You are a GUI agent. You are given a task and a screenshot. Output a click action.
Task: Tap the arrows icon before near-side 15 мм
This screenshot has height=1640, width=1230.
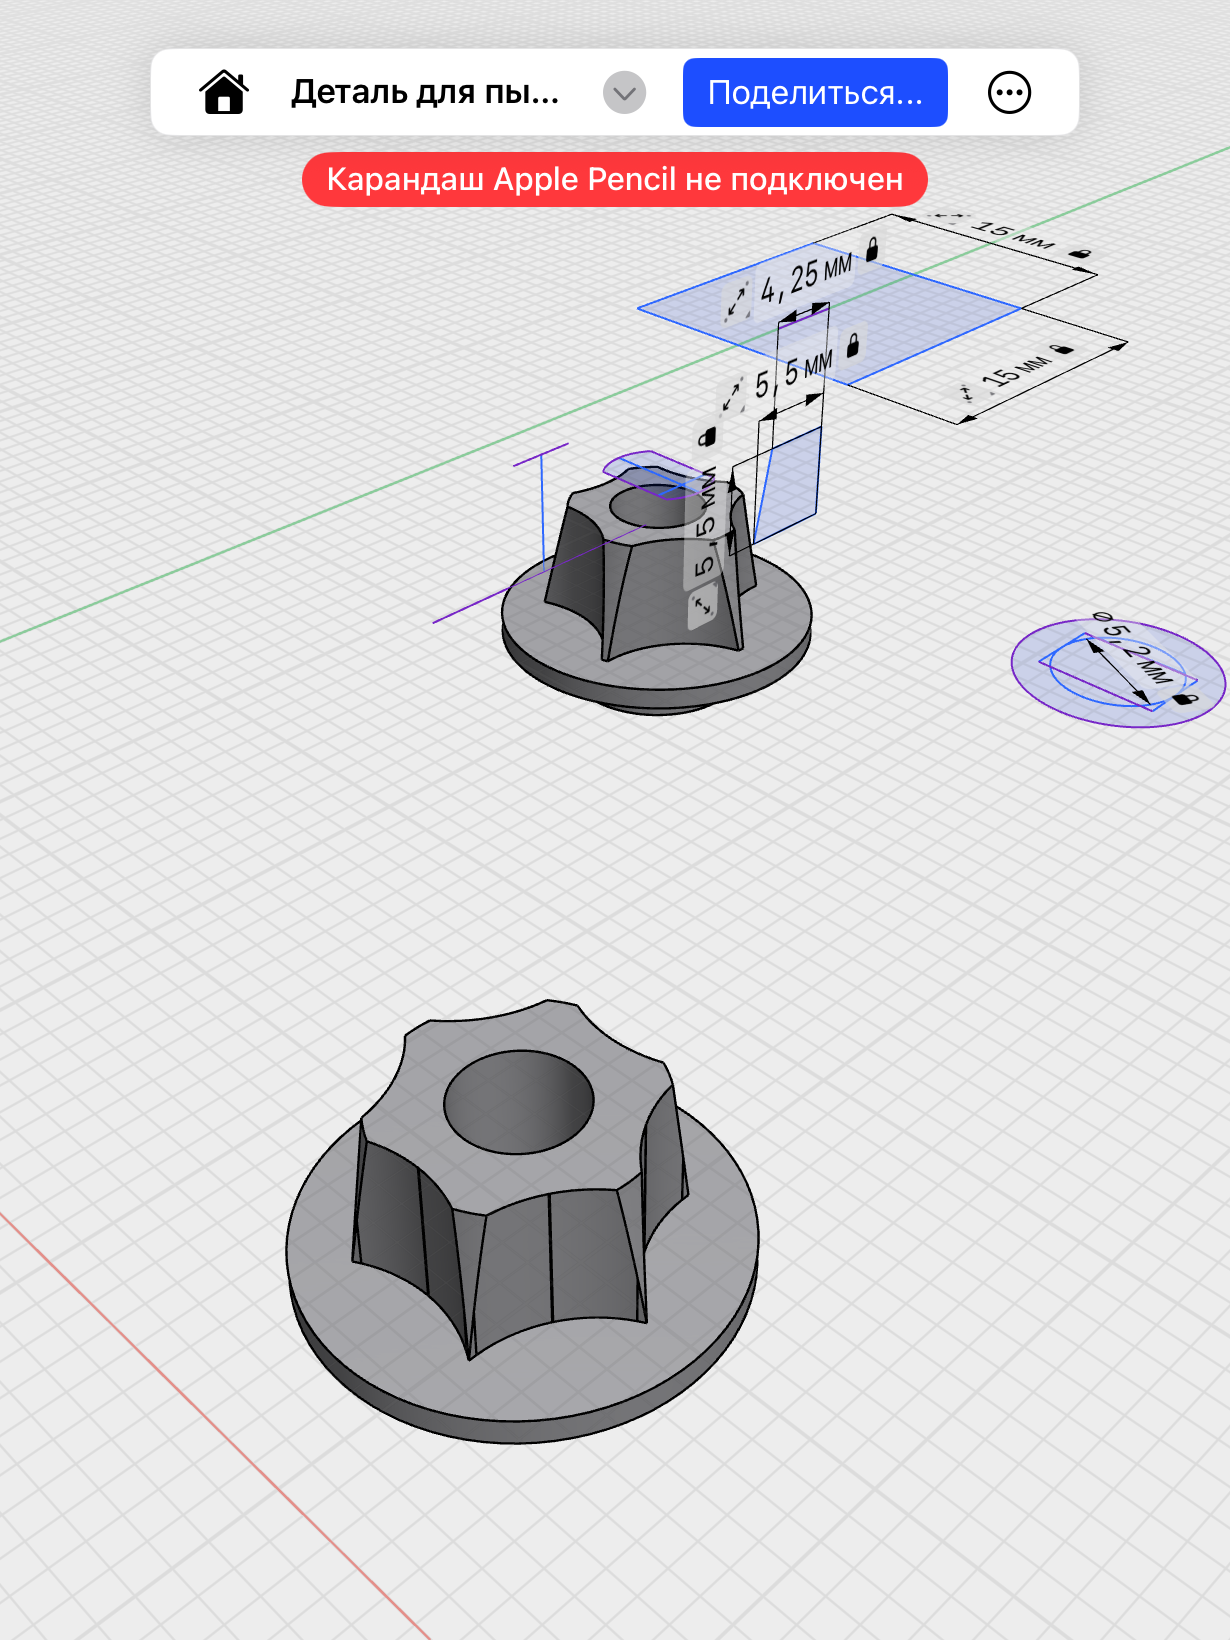click(x=967, y=392)
